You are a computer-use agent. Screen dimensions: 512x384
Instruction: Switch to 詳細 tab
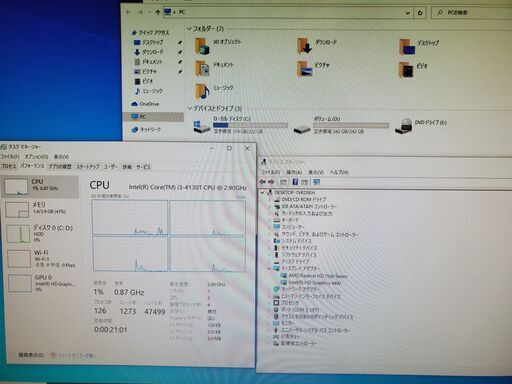tap(127, 167)
